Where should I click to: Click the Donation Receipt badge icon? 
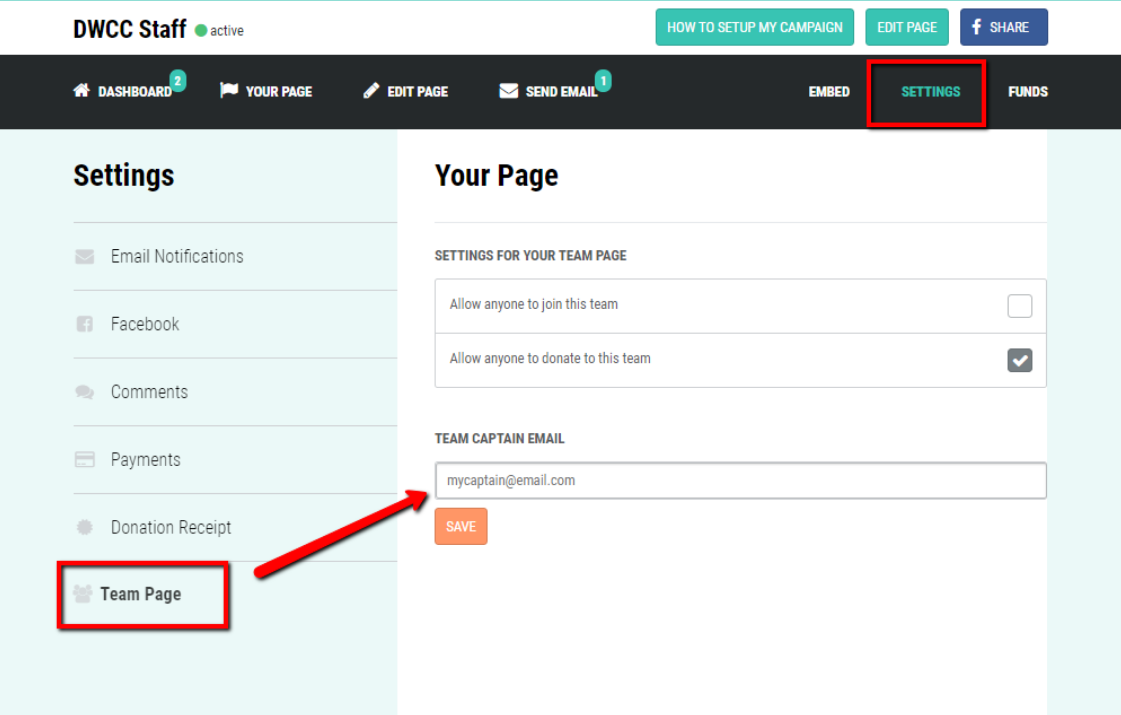pos(84,527)
